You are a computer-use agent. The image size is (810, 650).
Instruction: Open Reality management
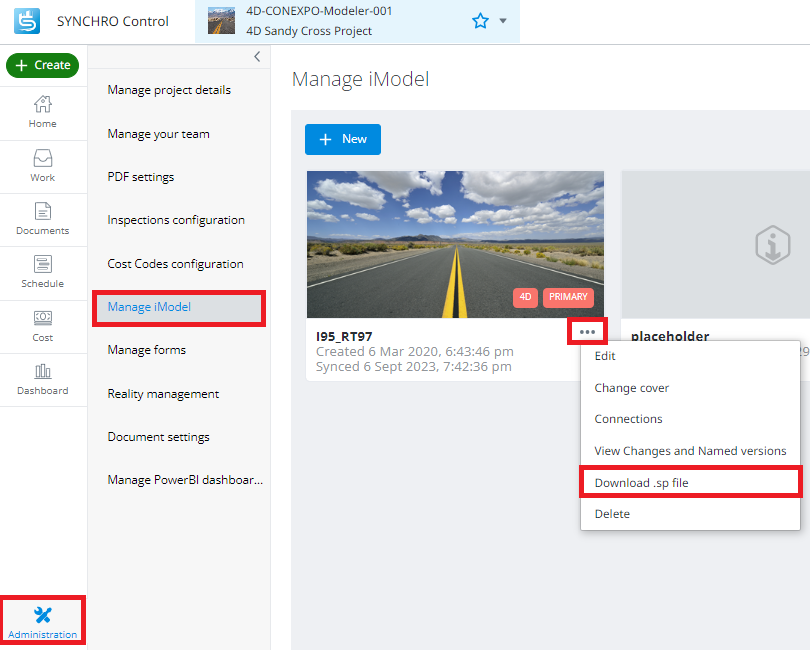coord(163,394)
